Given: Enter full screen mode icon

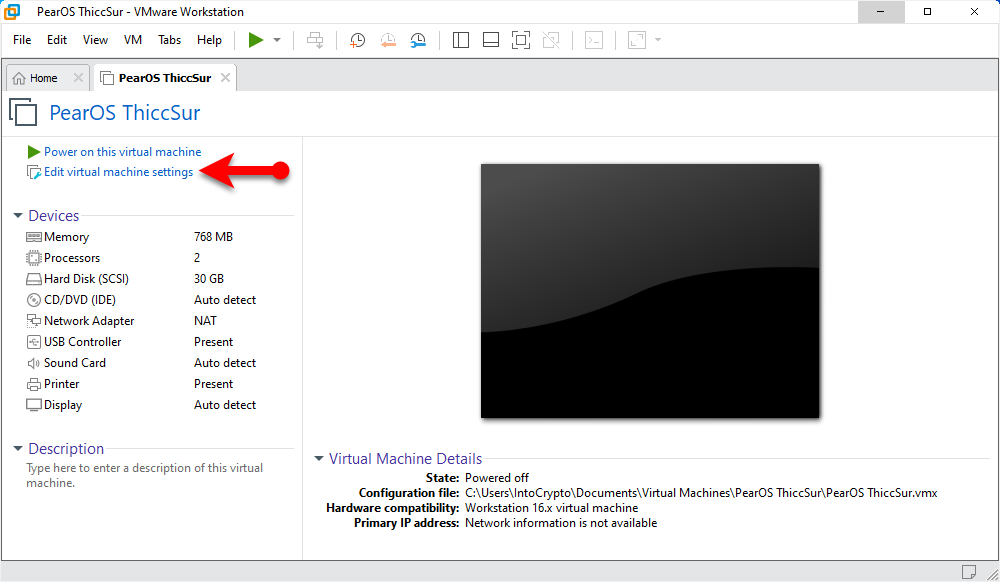Looking at the screenshot, I should click(521, 40).
